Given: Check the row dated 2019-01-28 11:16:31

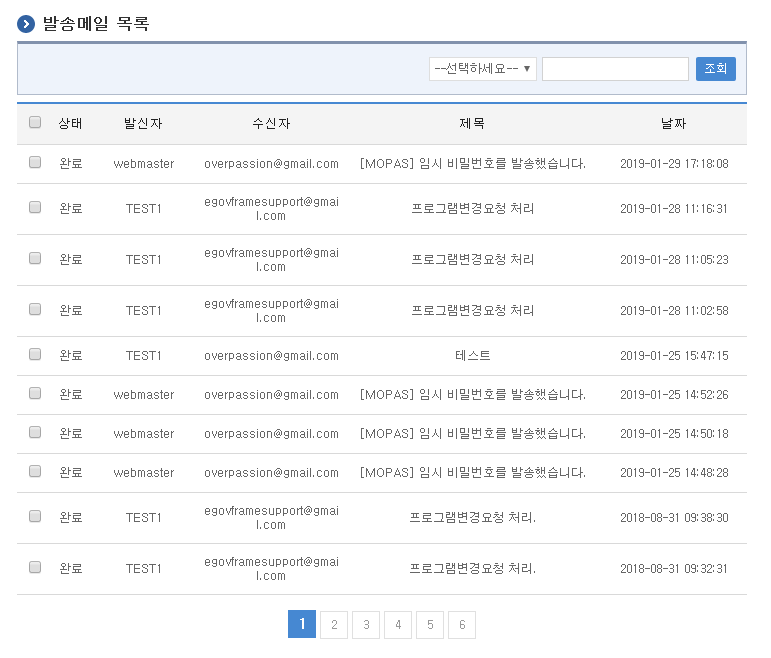Looking at the screenshot, I should 35,208.
